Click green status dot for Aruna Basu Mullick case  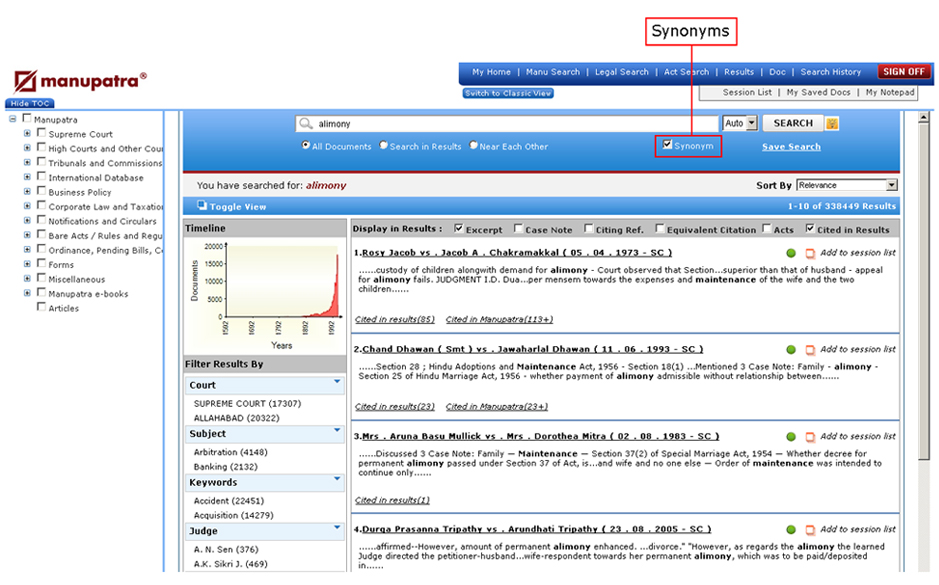coord(791,437)
